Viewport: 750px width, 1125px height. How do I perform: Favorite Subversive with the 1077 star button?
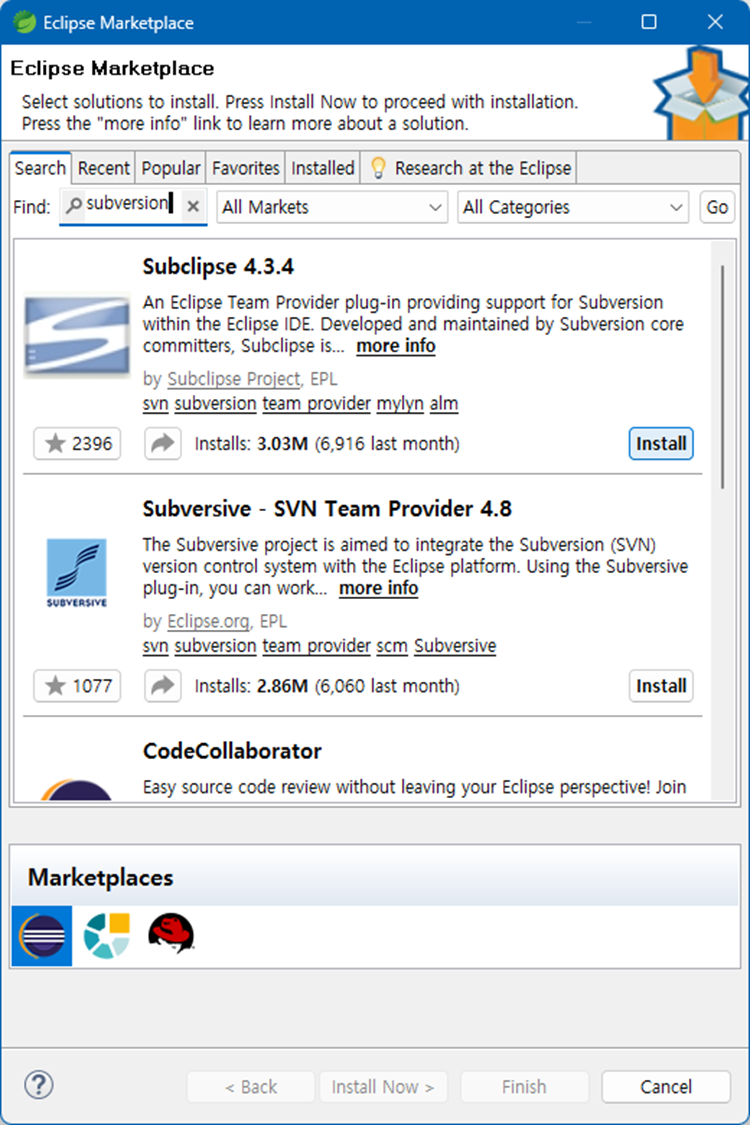[78, 686]
